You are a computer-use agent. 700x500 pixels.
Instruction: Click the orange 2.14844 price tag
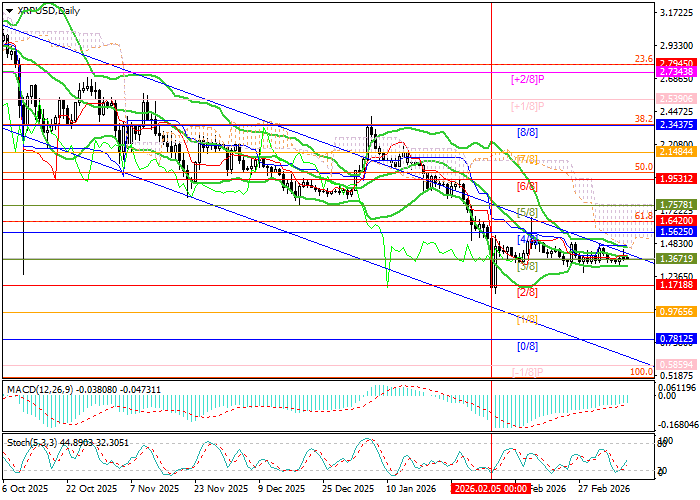click(x=676, y=153)
